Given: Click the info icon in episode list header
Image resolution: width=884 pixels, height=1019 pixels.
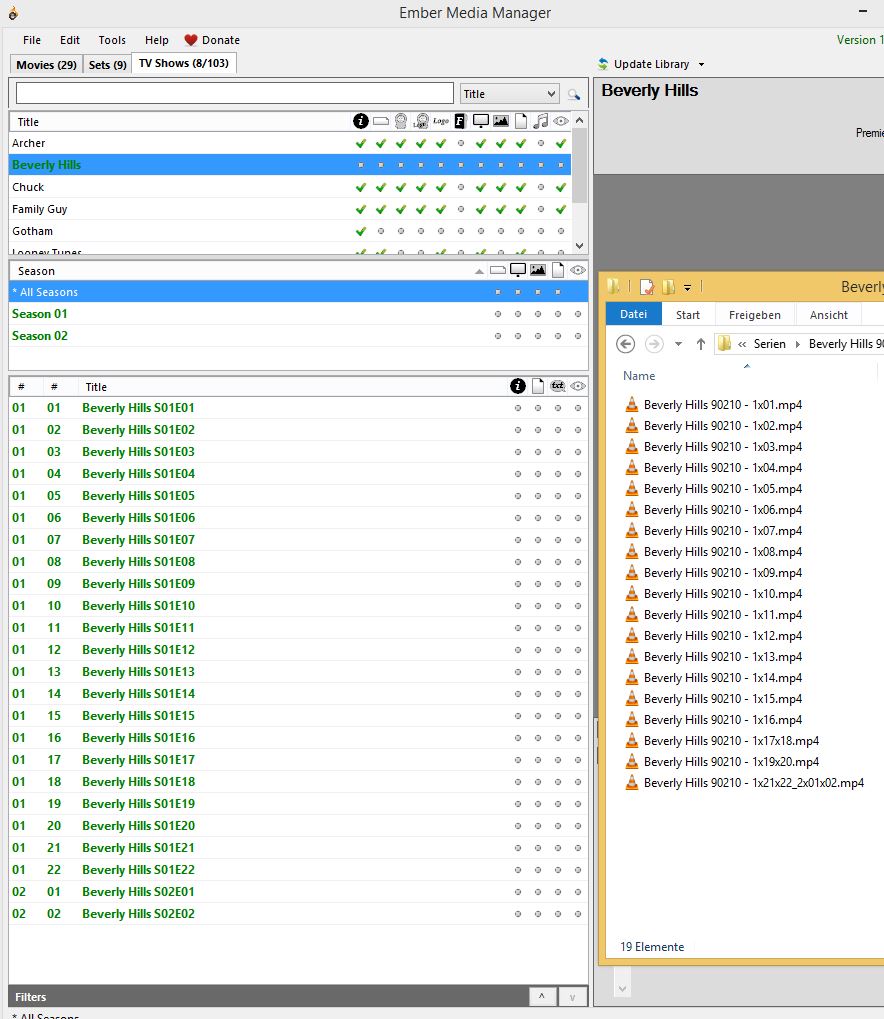Looking at the screenshot, I should click(x=518, y=386).
